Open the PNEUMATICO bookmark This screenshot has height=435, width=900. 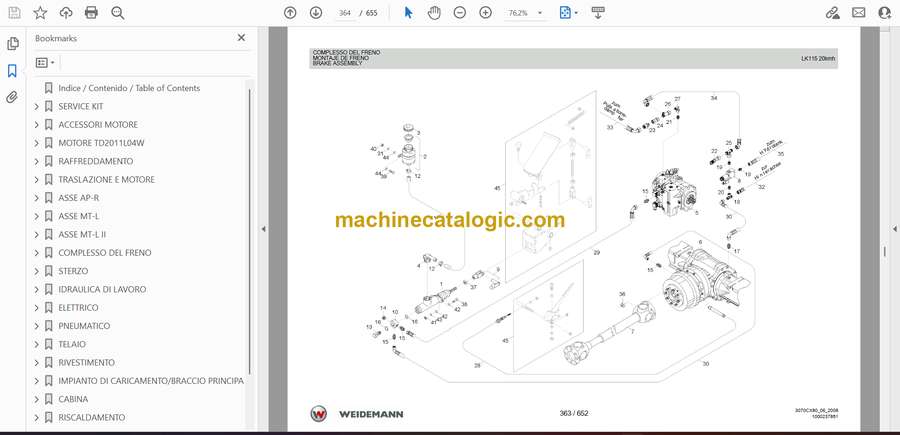tap(84, 326)
